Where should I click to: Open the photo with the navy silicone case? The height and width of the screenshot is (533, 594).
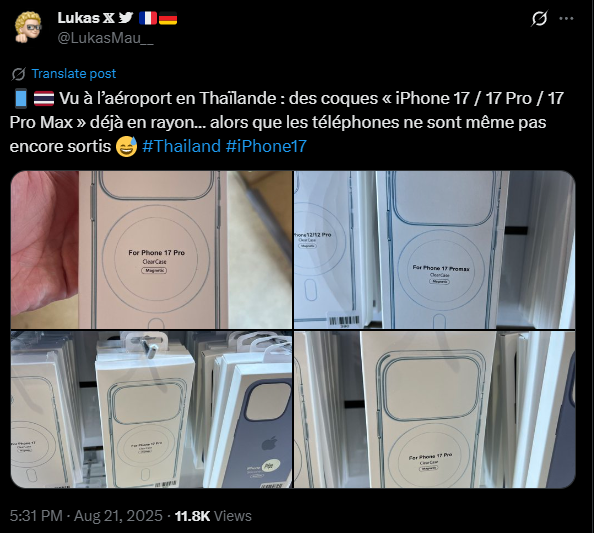pos(152,410)
